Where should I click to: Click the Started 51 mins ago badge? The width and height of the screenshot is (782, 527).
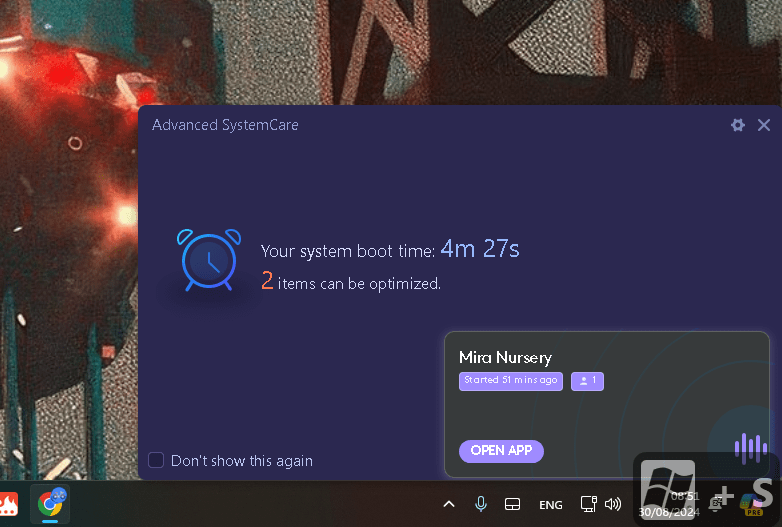(x=511, y=380)
